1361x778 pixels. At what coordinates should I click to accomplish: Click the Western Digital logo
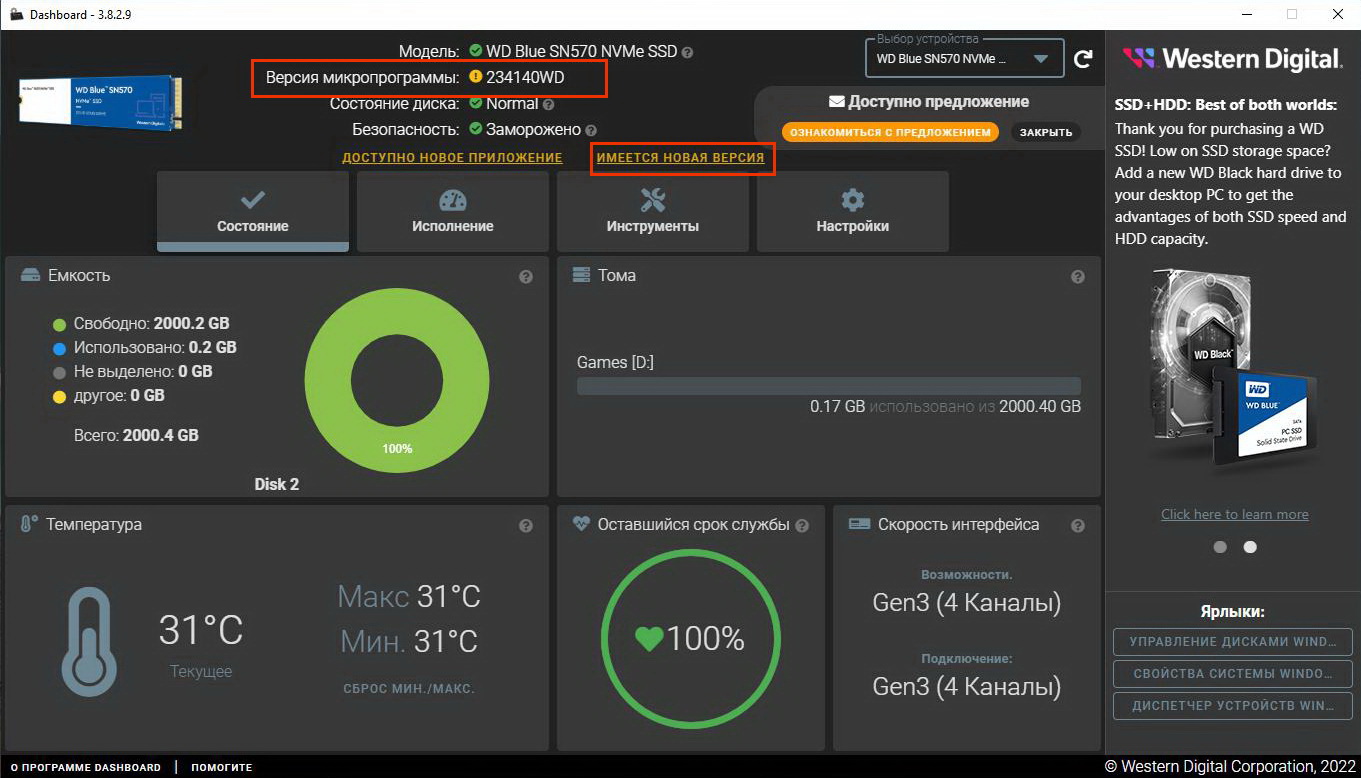1232,59
